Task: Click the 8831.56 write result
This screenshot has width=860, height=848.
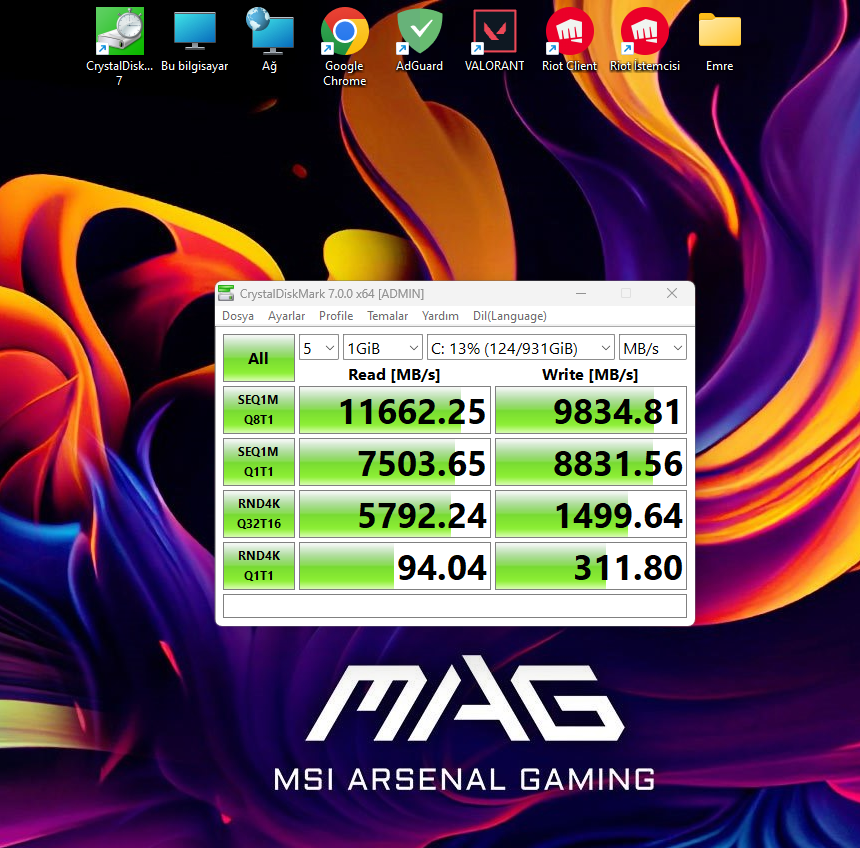Action: pyautogui.click(x=591, y=462)
